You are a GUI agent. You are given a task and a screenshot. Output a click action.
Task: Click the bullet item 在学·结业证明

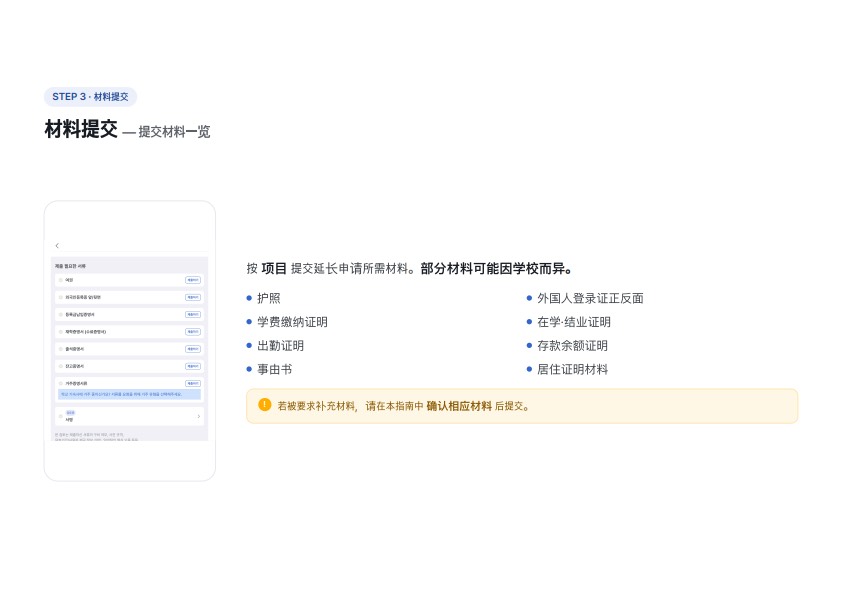[574, 322]
